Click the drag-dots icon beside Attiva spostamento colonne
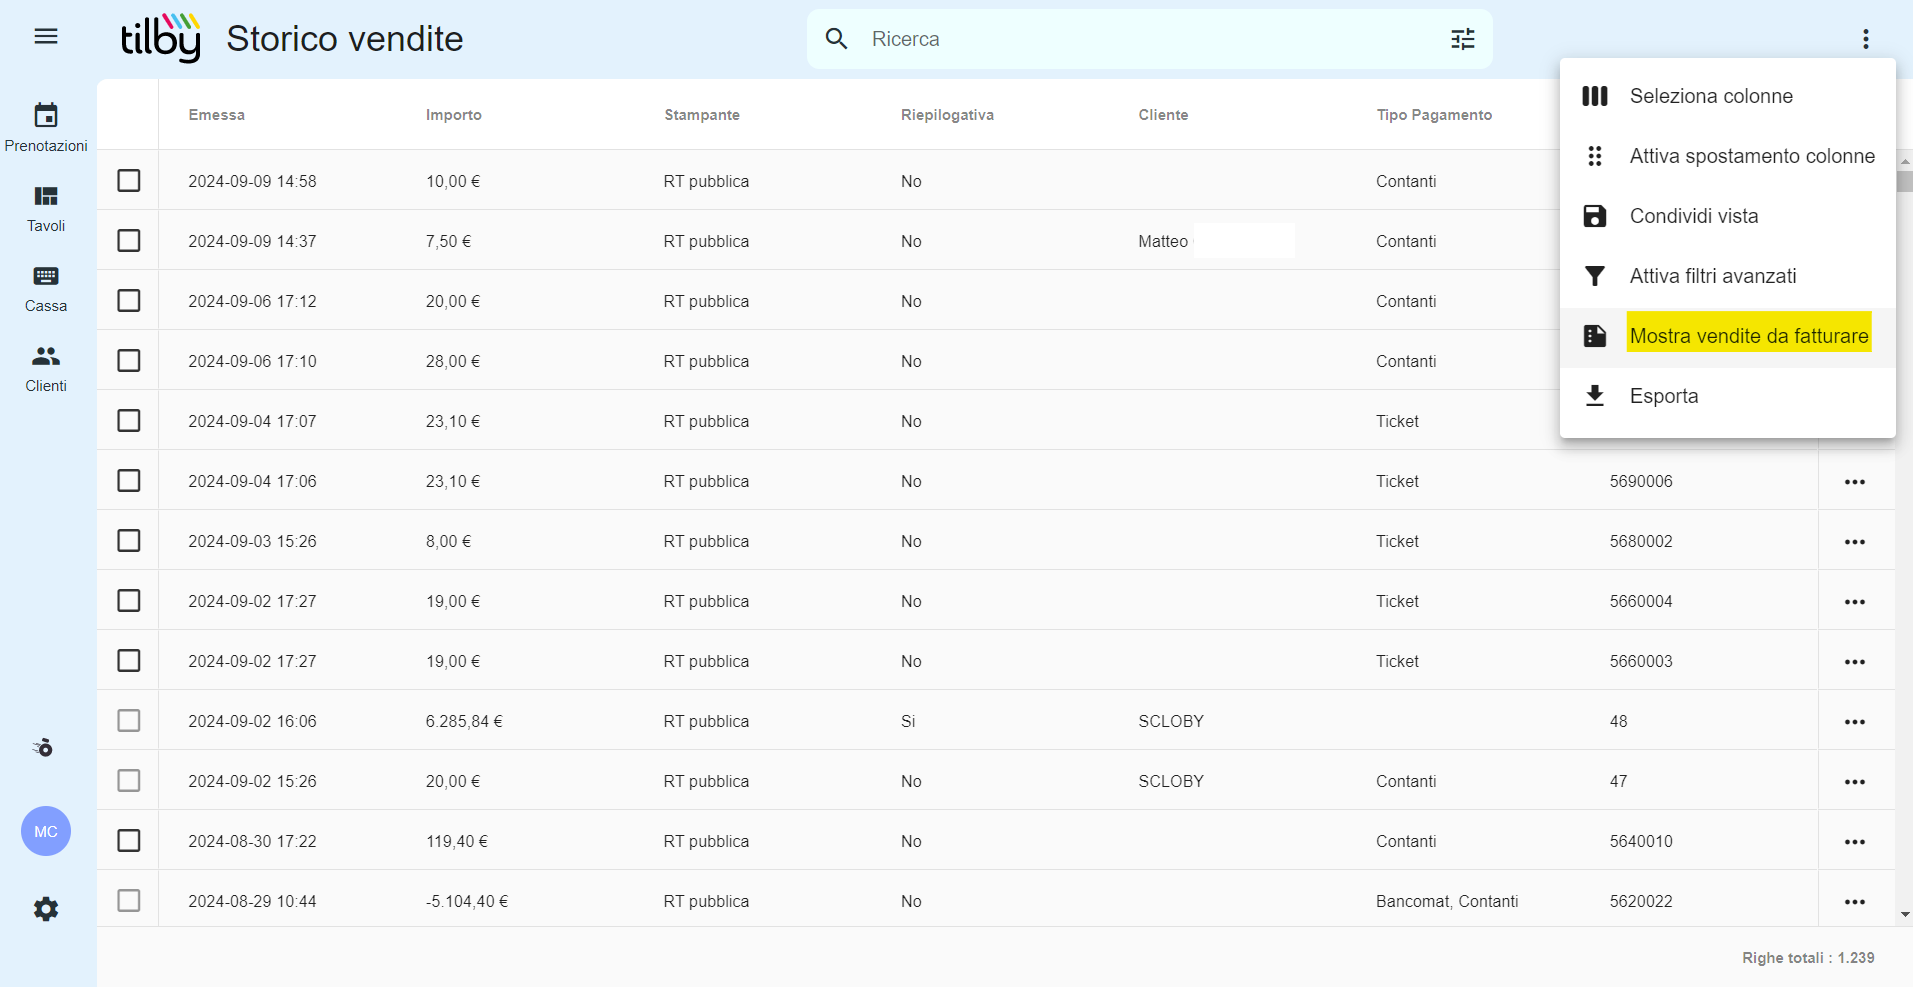1913x987 pixels. click(x=1595, y=156)
